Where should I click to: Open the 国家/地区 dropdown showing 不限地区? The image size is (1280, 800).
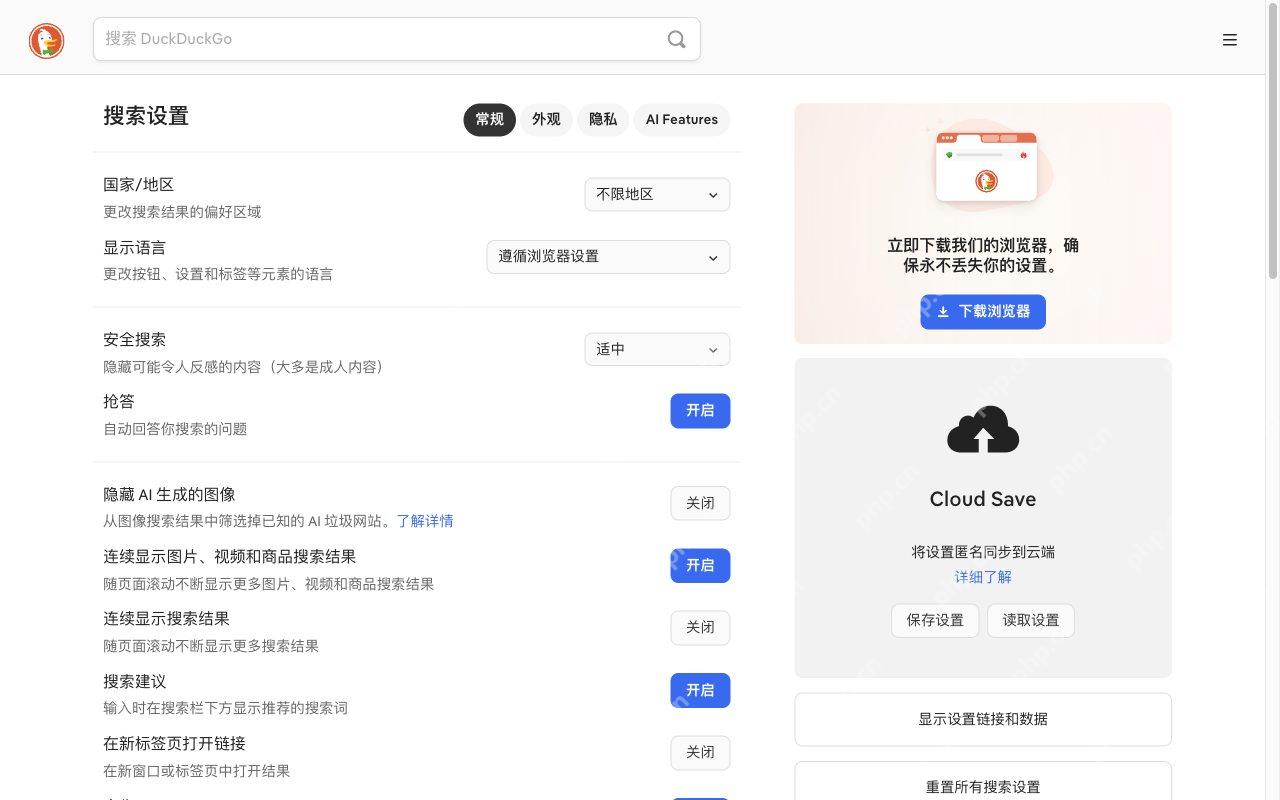(x=657, y=195)
